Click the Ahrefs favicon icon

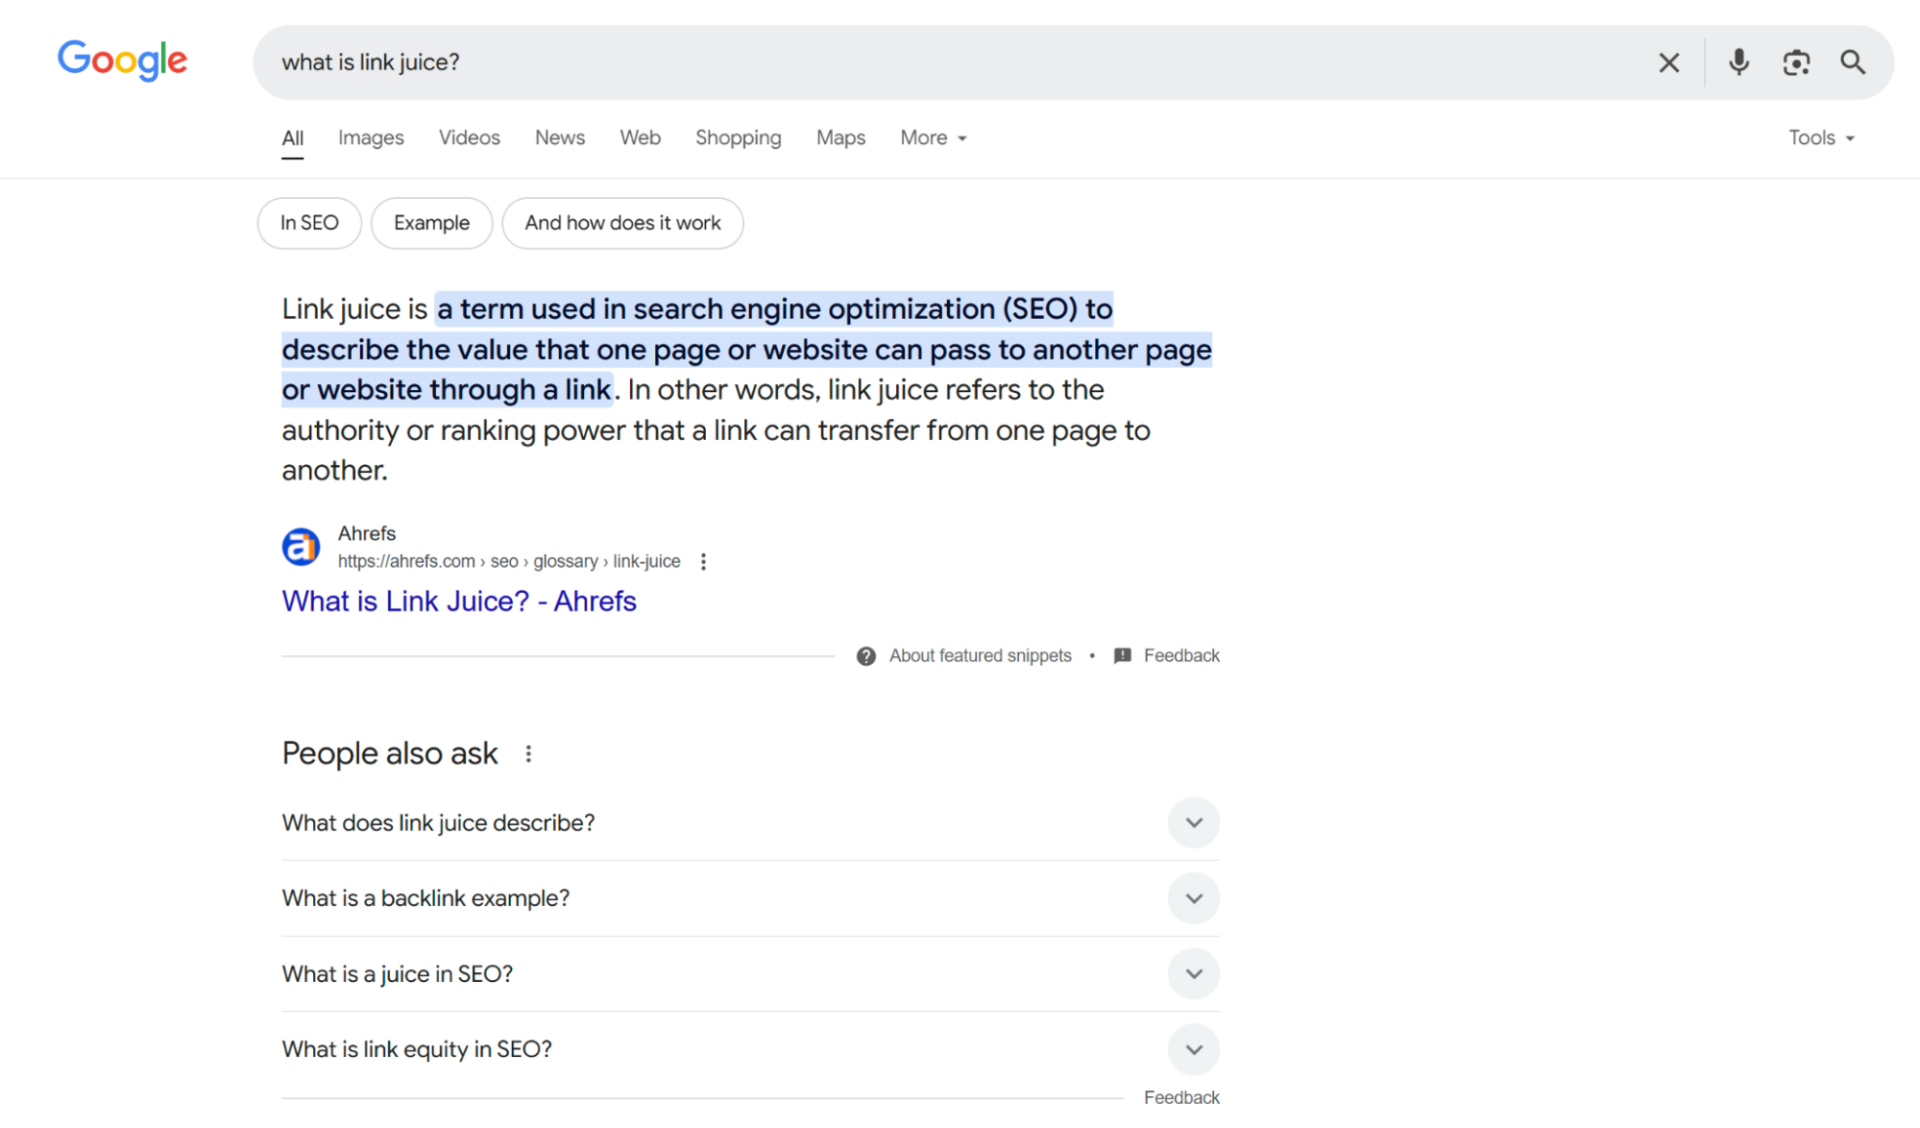301,548
